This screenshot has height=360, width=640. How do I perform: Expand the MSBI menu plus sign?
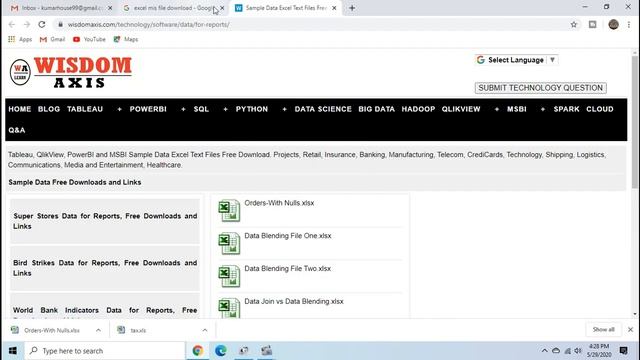pos(543,109)
